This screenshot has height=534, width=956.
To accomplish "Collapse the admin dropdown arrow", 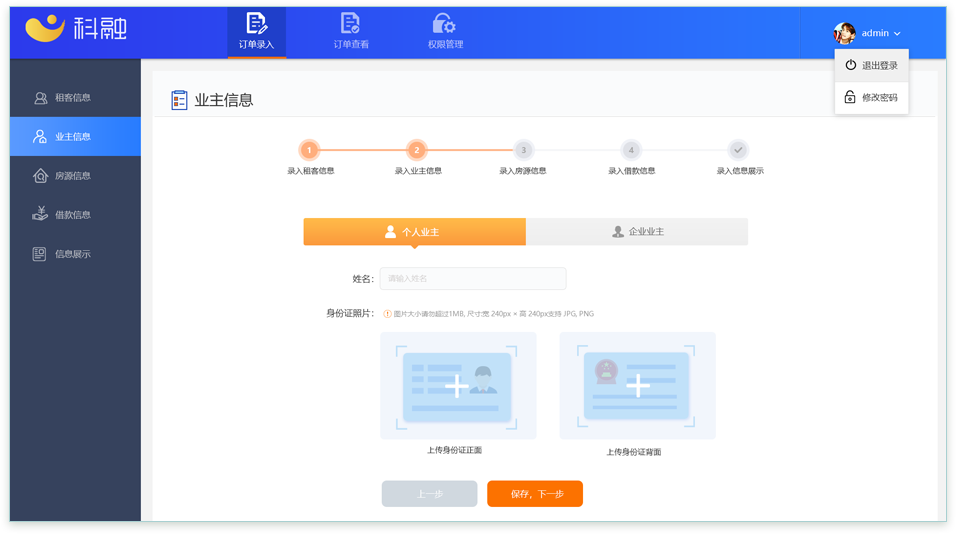I will click(898, 34).
